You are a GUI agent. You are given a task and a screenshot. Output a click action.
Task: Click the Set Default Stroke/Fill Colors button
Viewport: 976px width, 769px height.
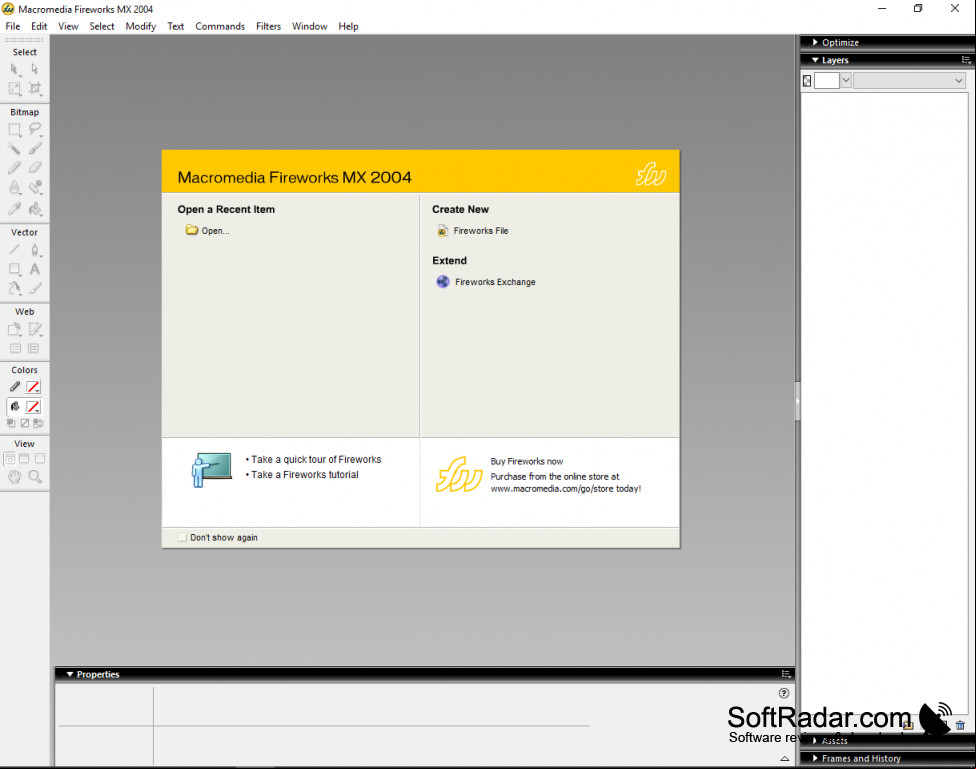click(11, 423)
